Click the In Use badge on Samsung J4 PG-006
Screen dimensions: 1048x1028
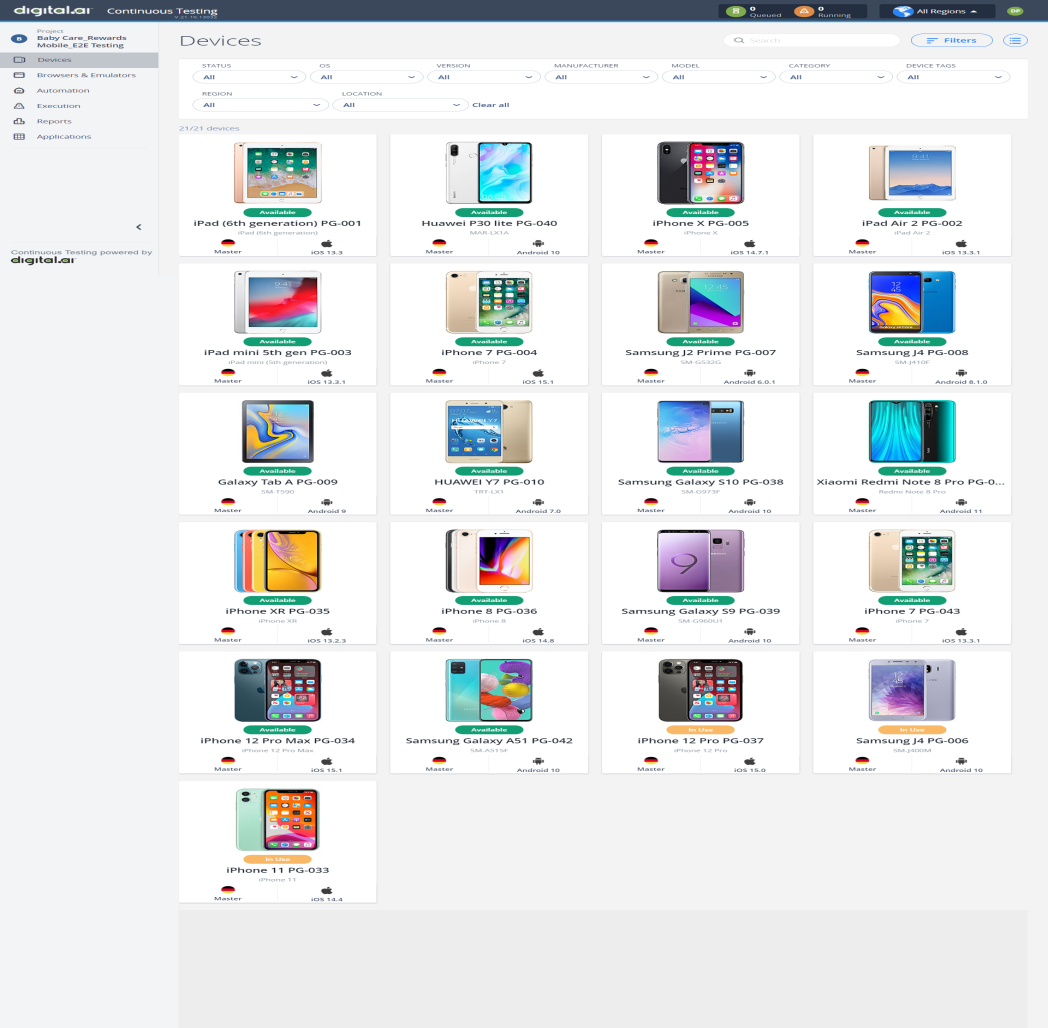(x=912, y=730)
